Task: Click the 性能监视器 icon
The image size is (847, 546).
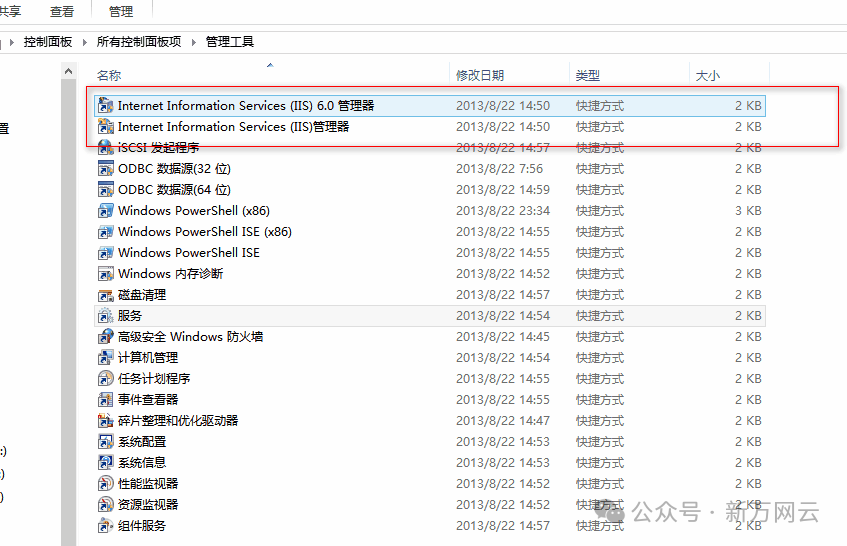Action: [105, 484]
